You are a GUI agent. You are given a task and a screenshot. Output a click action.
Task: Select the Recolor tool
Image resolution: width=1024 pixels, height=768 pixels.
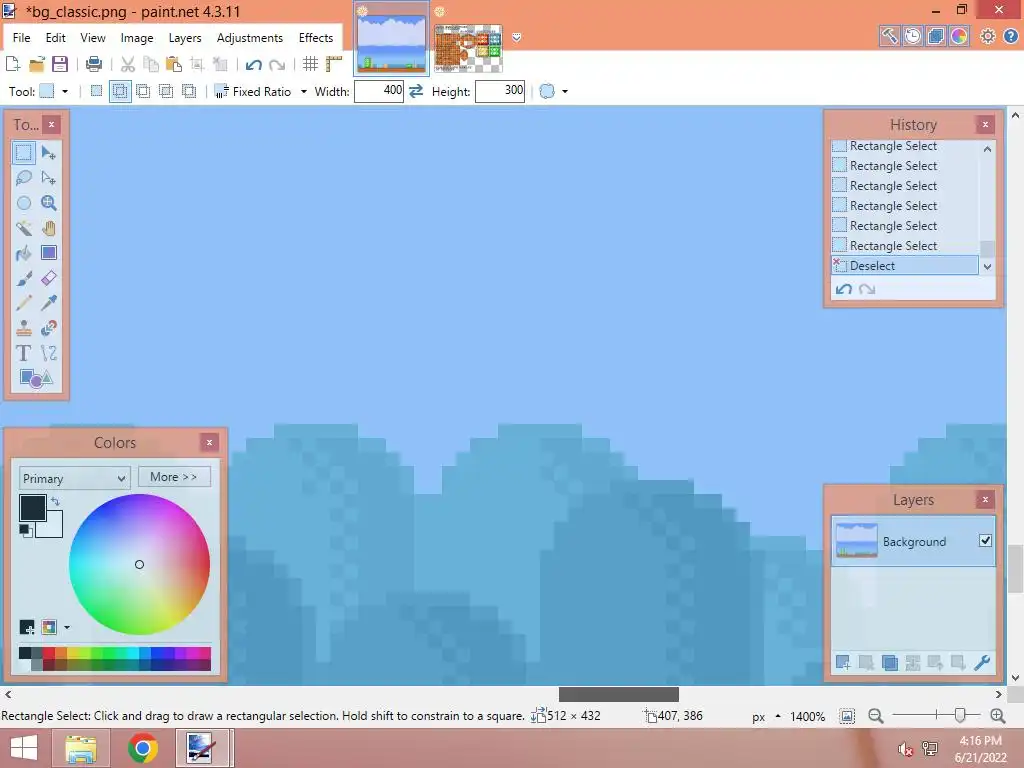point(48,328)
